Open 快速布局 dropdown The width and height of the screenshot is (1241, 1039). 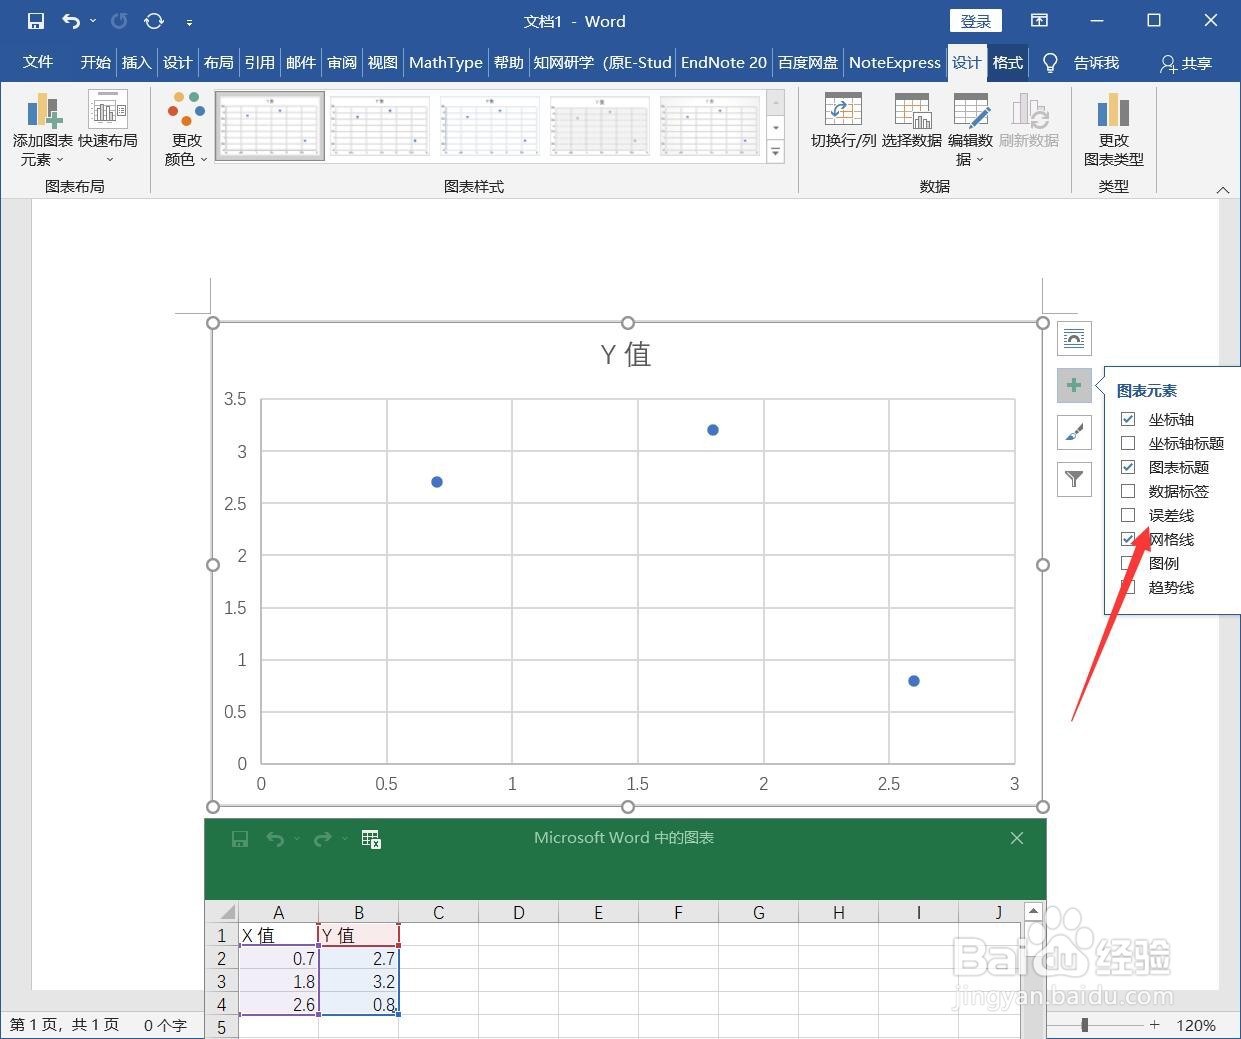(108, 130)
